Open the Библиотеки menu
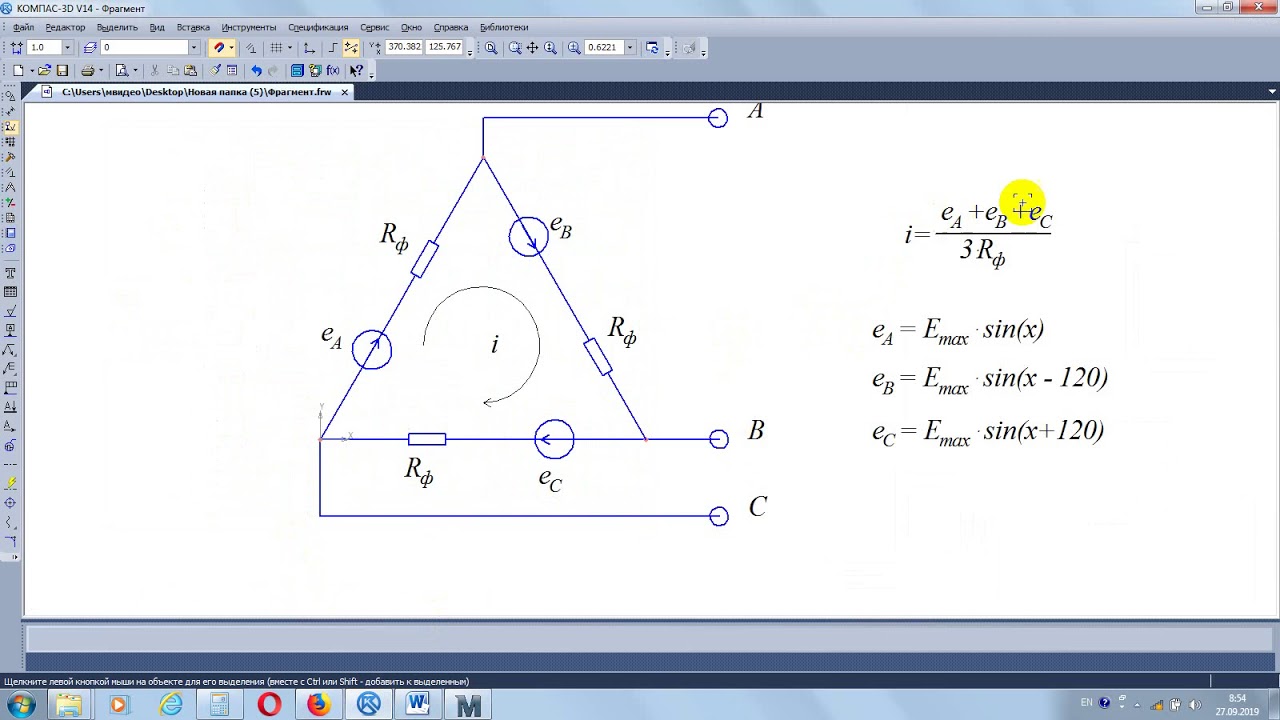The image size is (1280, 720). pos(504,27)
